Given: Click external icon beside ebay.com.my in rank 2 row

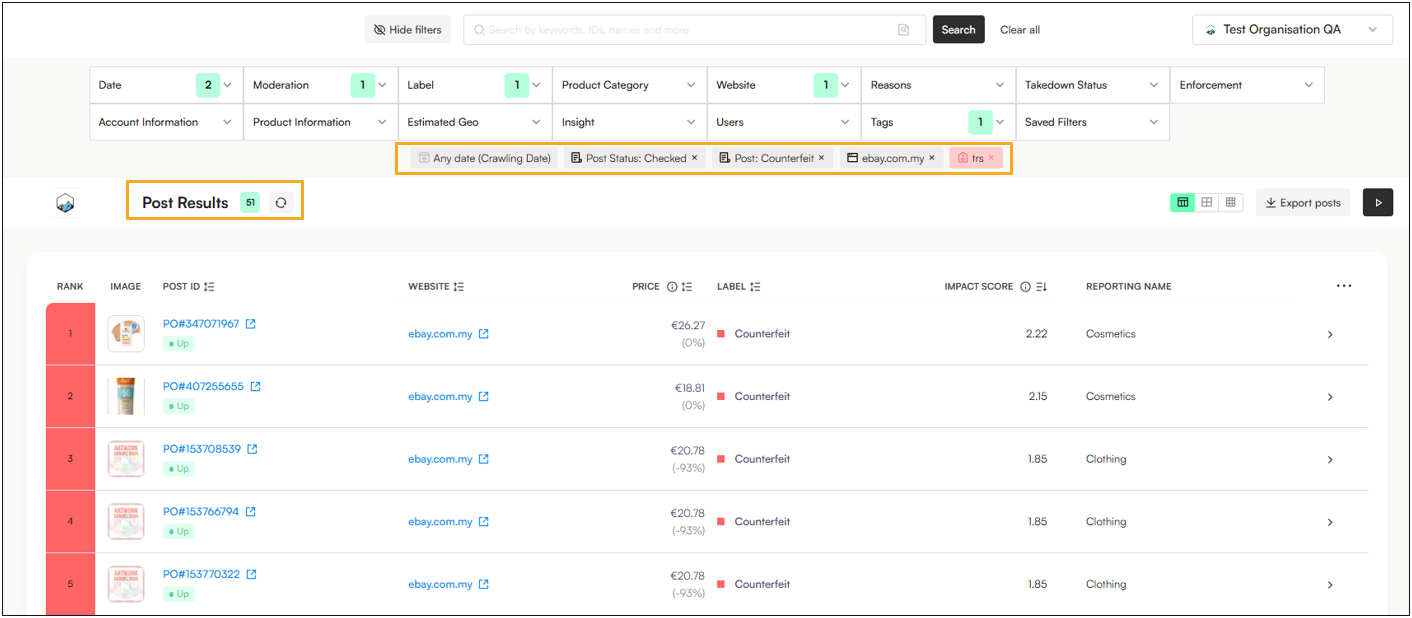Looking at the screenshot, I should tap(484, 397).
